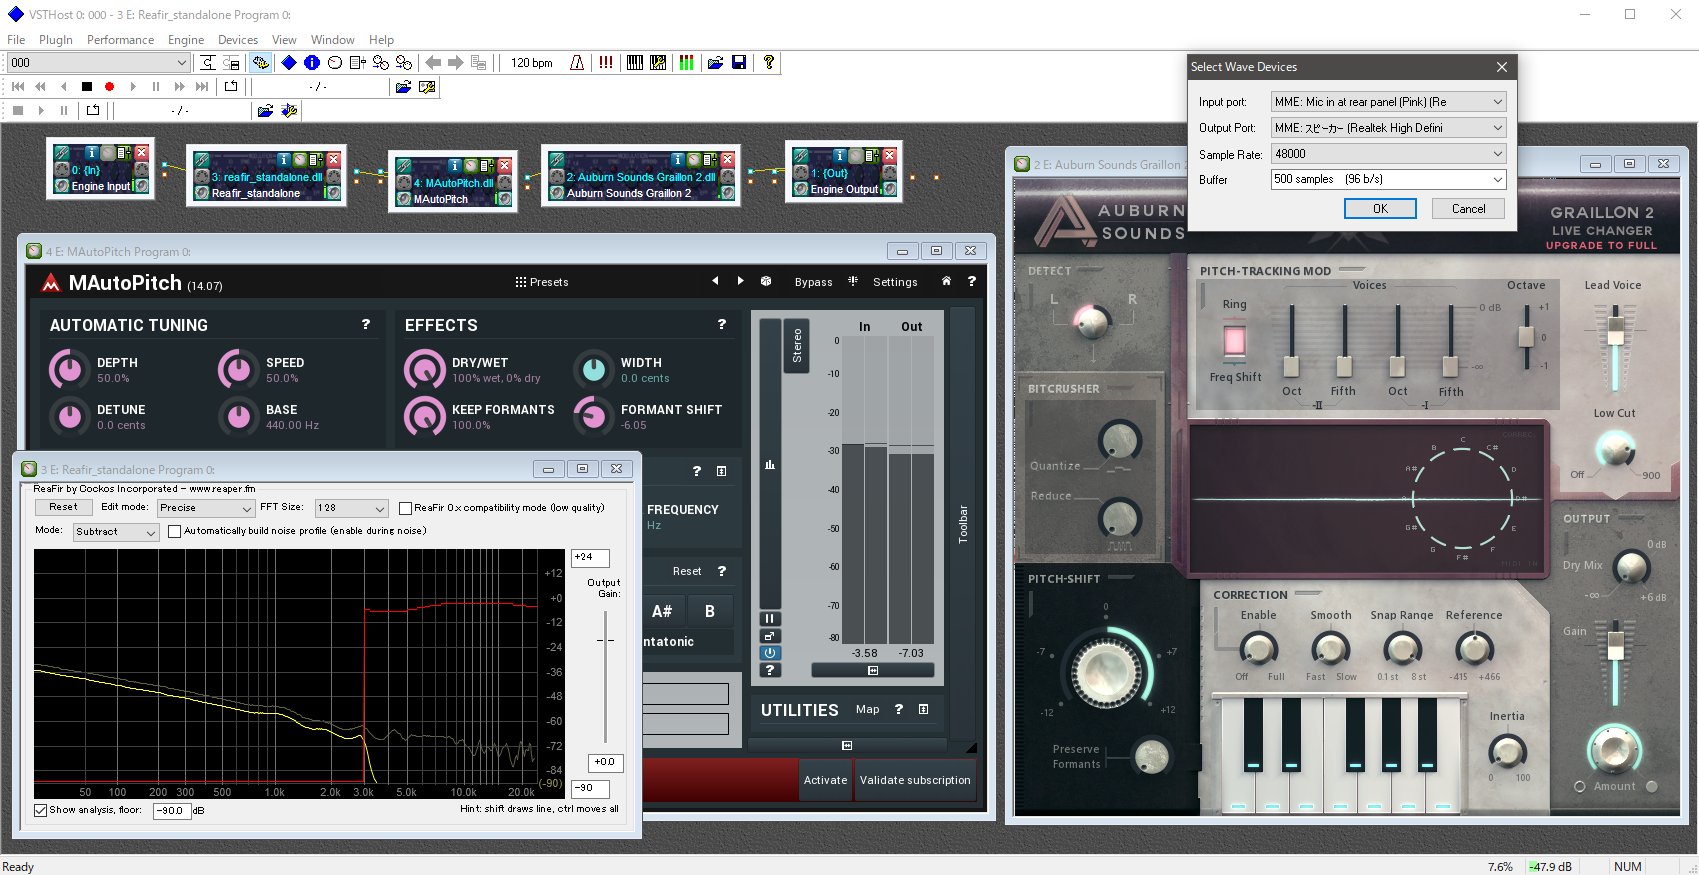Click the close X on Reafir_standalone chain node
The height and width of the screenshot is (875, 1699).
pyautogui.click(x=334, y=159)
